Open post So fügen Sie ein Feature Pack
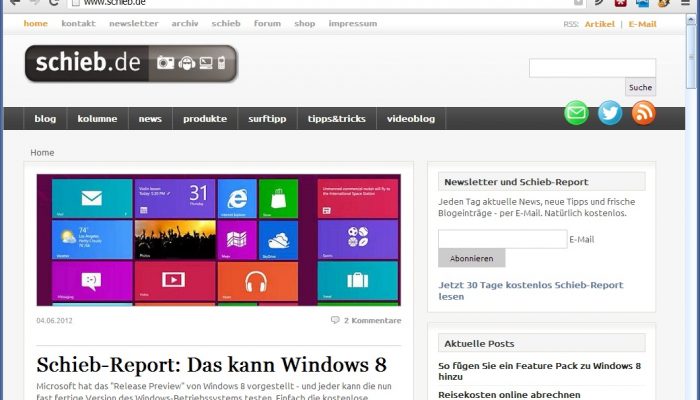The height and width of the screenshot is (400, 700). point(539,371)
